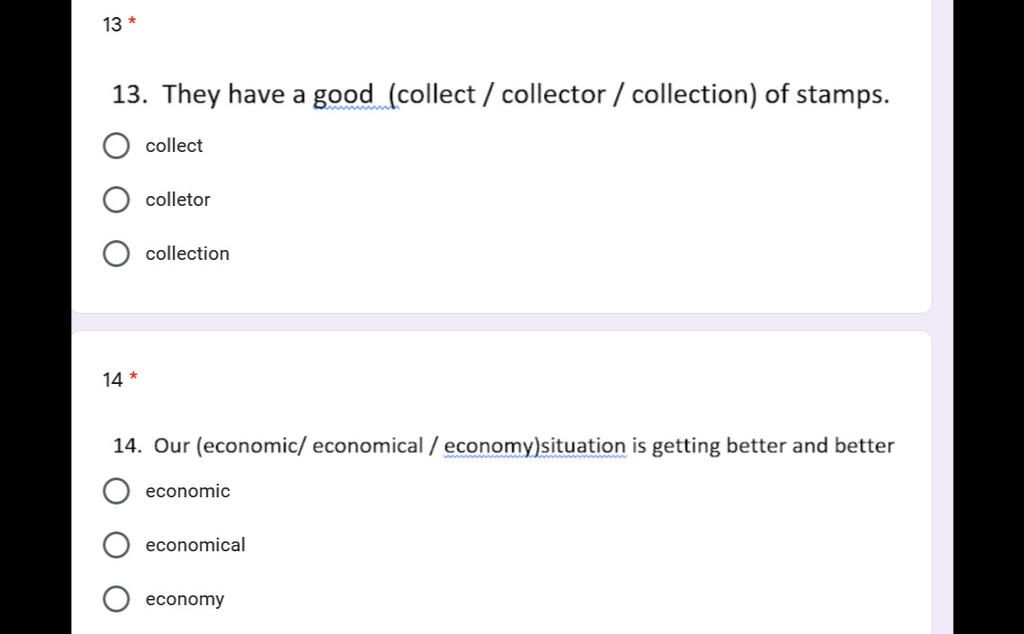Click the underlined word 'good'
Screen dimensions: 1024x634
[344, 95]
